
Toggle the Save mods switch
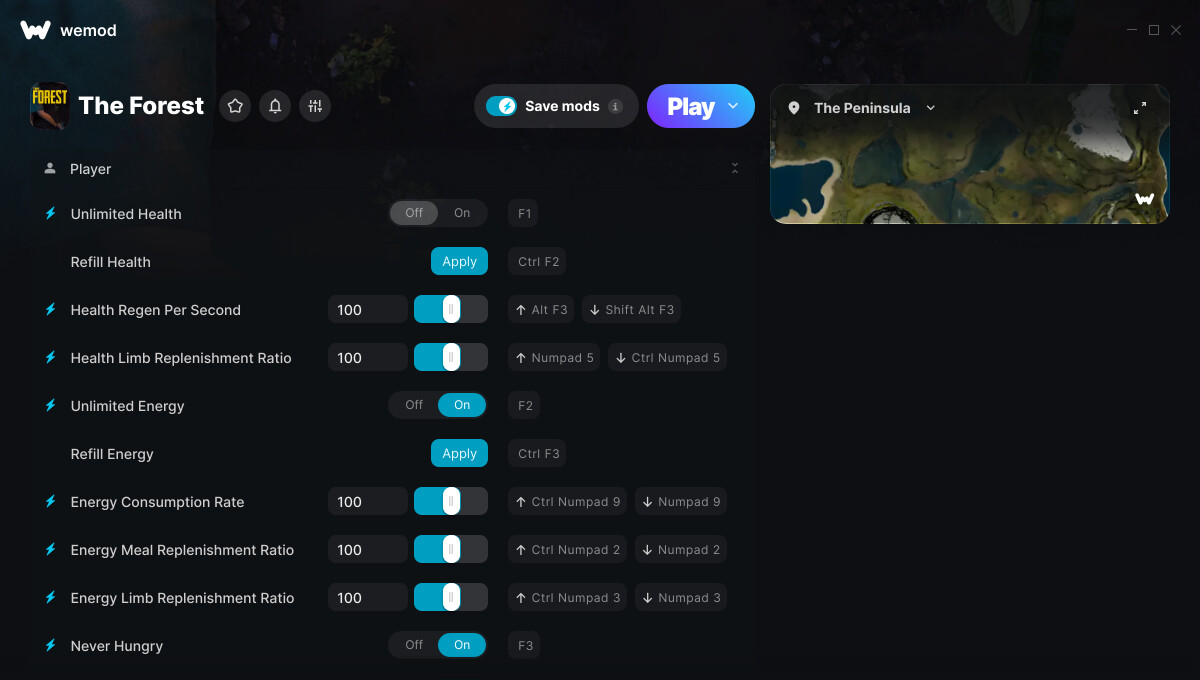click(x=501, y=106)
